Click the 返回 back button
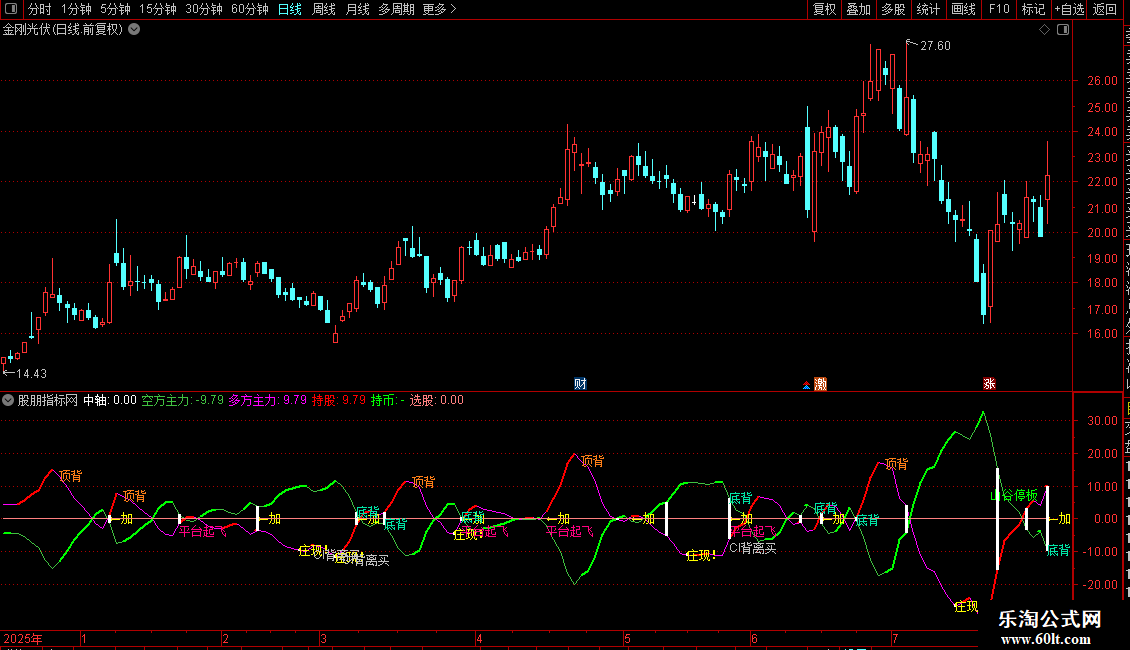The image size is (1130, 650). coord(1104,9)
